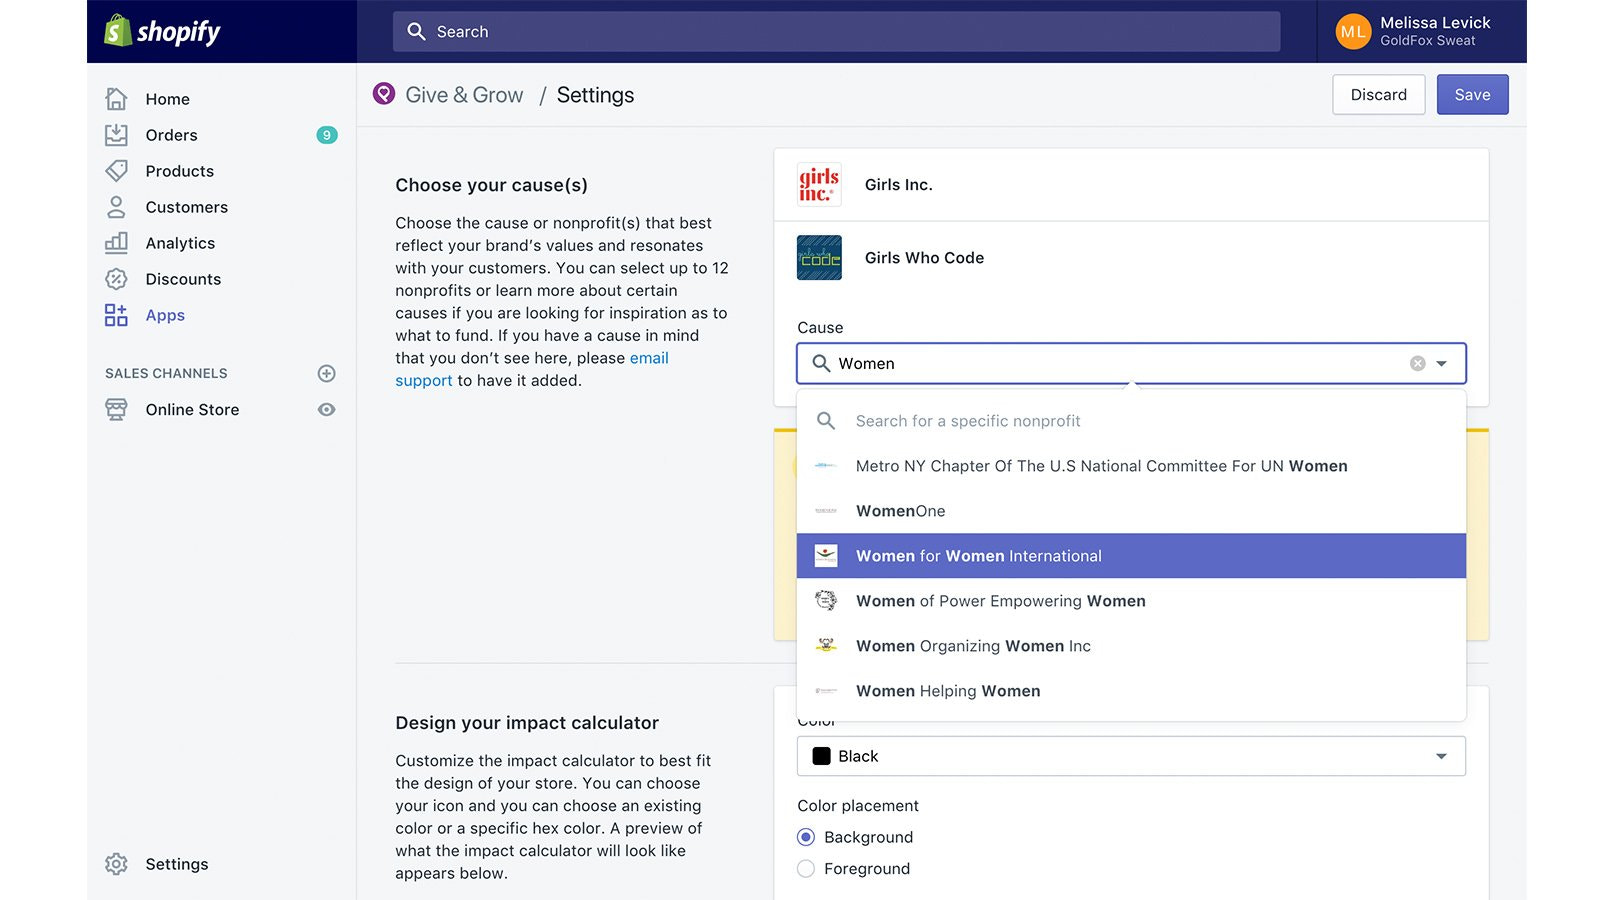Click the black color swatch
Screen dimensions: 1600x900
(x=822, y=756)
